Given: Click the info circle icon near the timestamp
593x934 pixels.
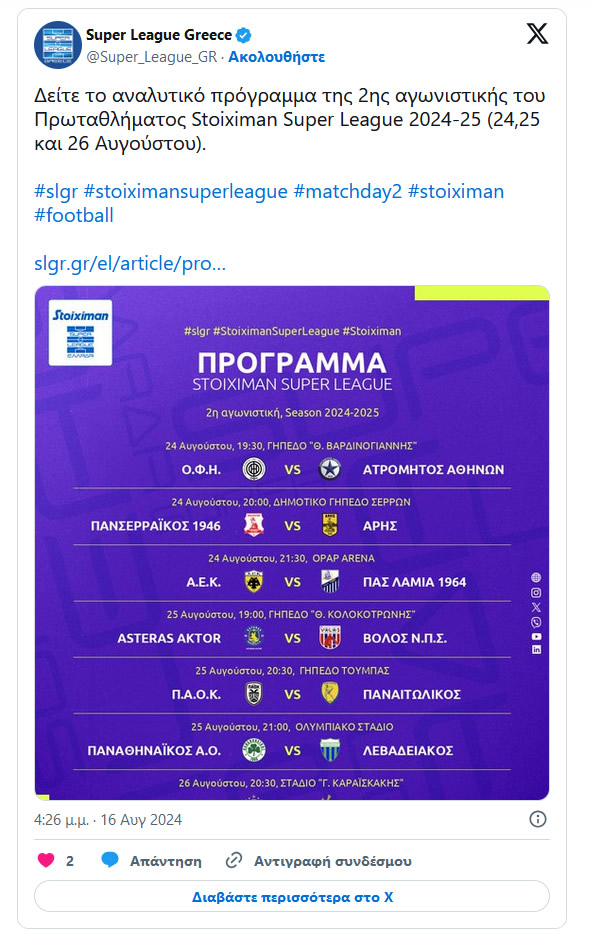Looking at the screenshot, I should click(x=539, y=817).
